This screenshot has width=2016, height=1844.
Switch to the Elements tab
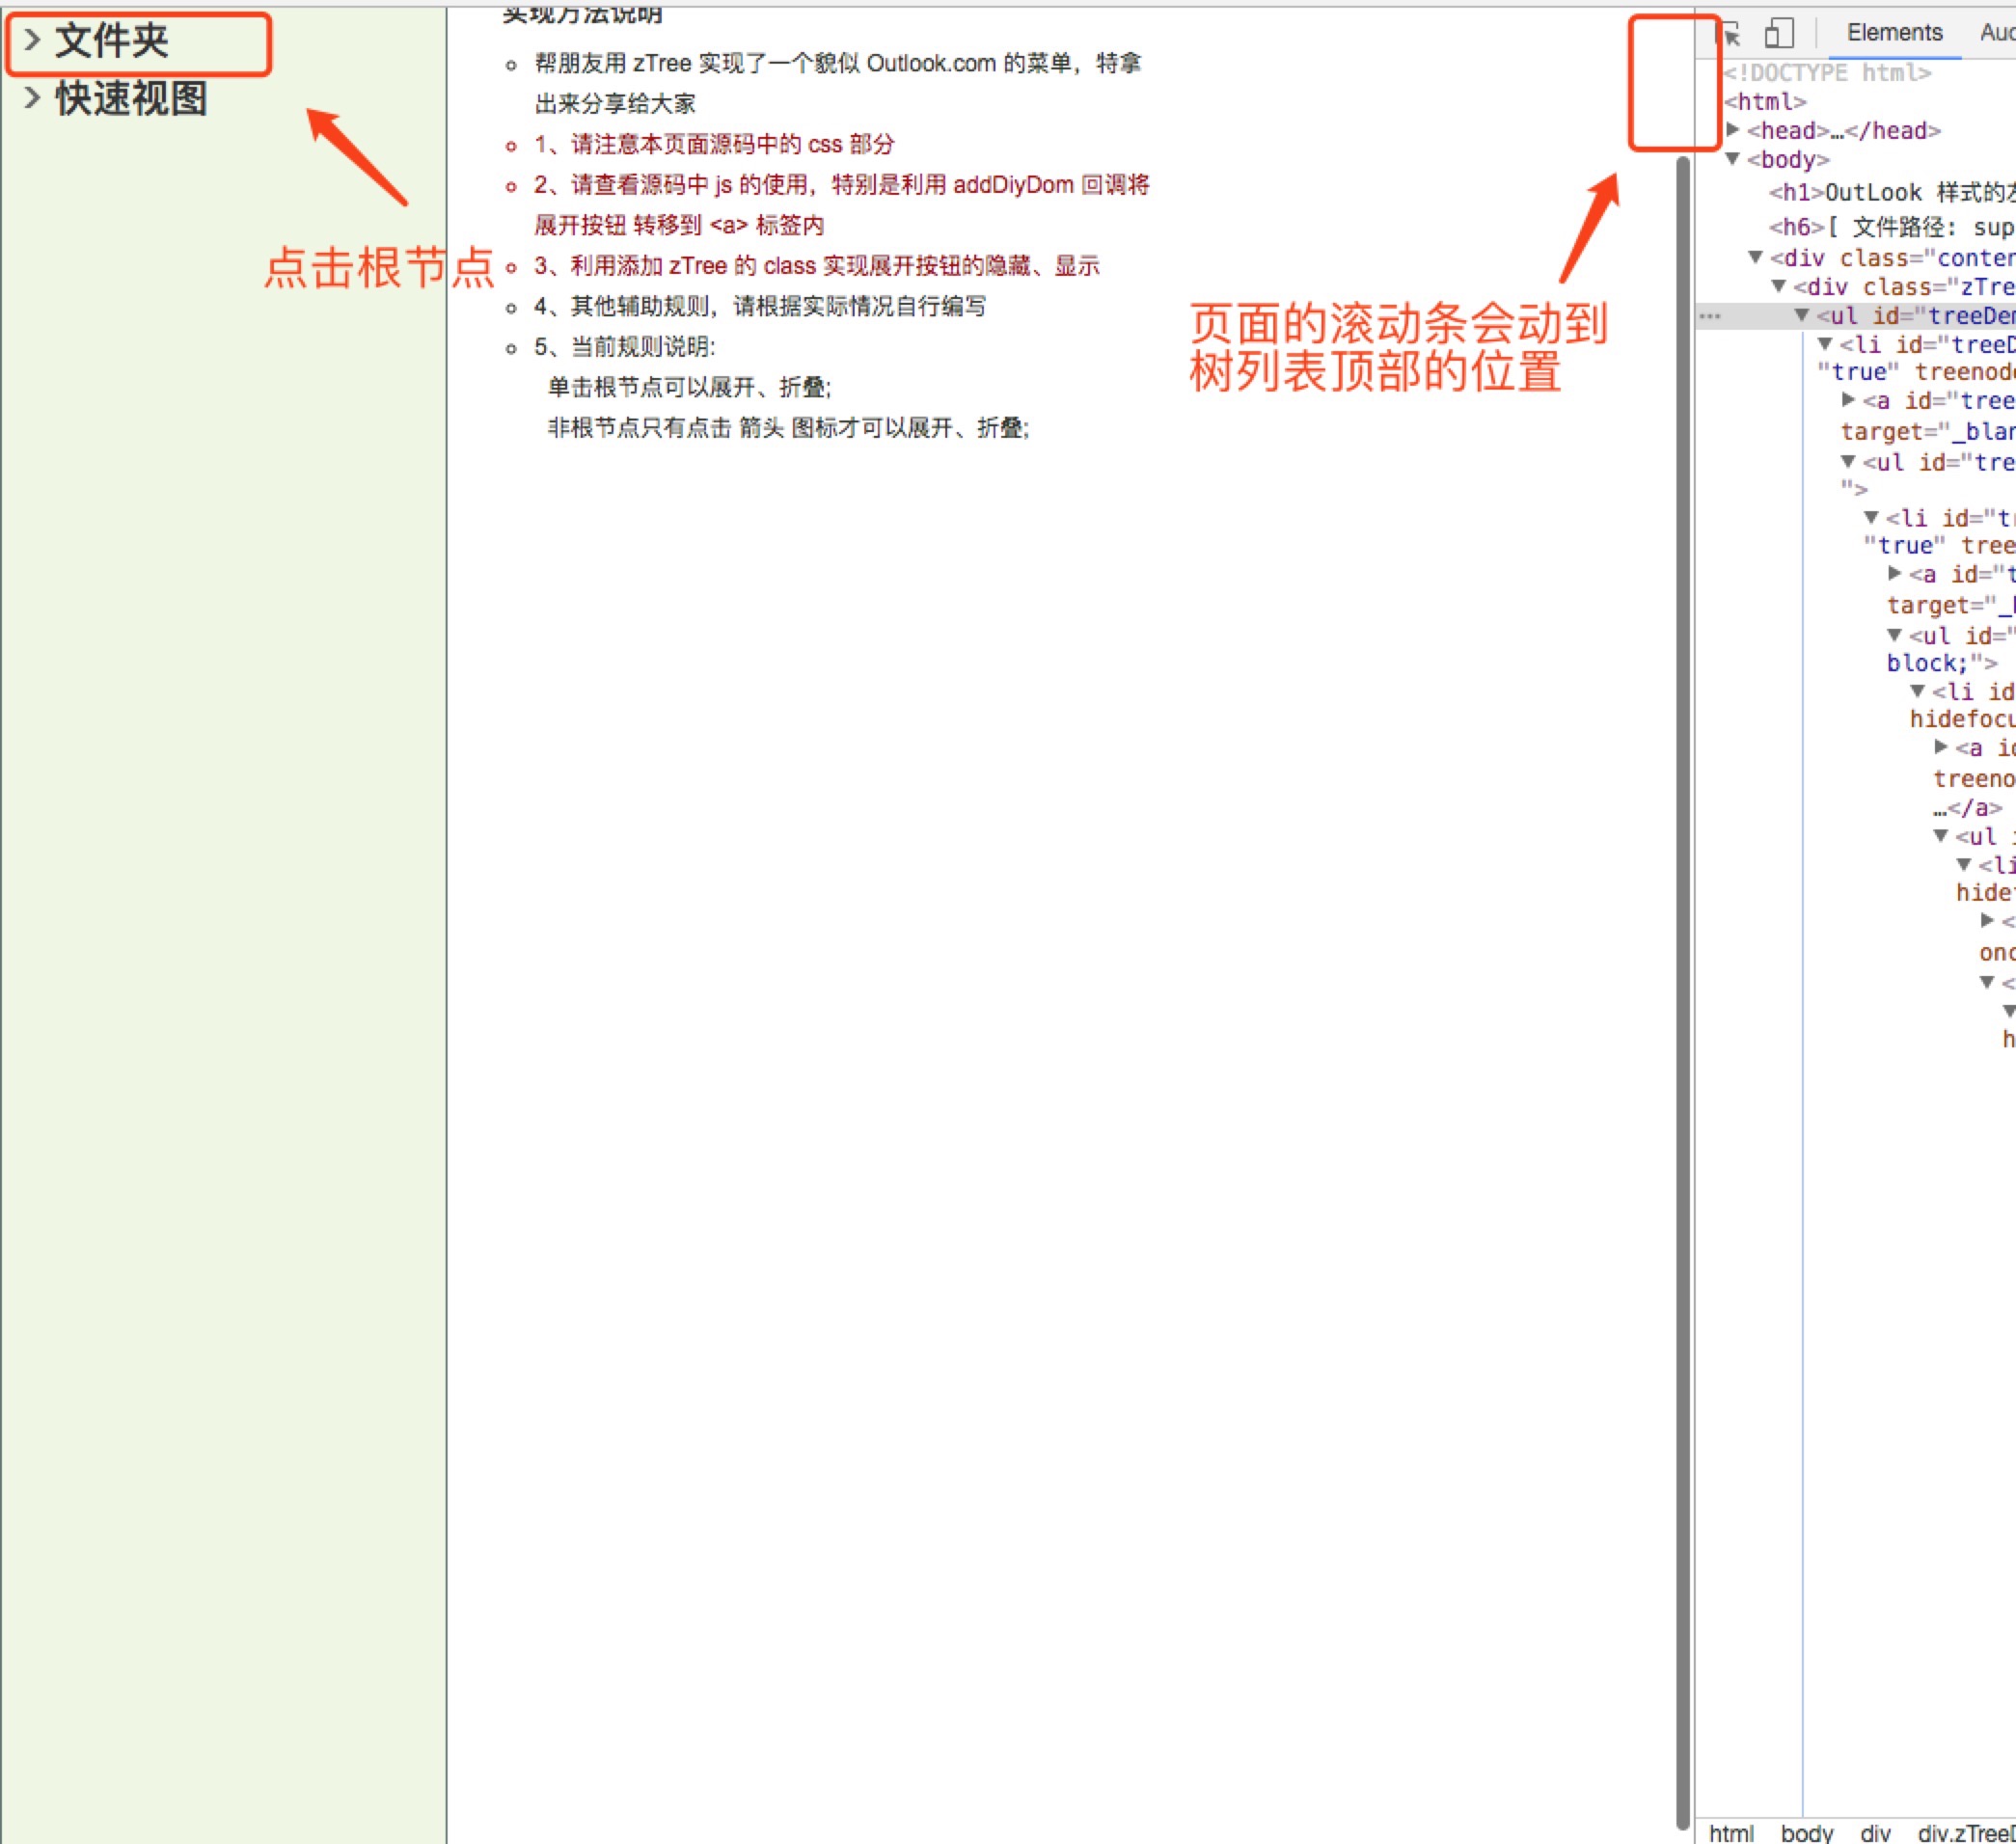tap(1894, 33)
